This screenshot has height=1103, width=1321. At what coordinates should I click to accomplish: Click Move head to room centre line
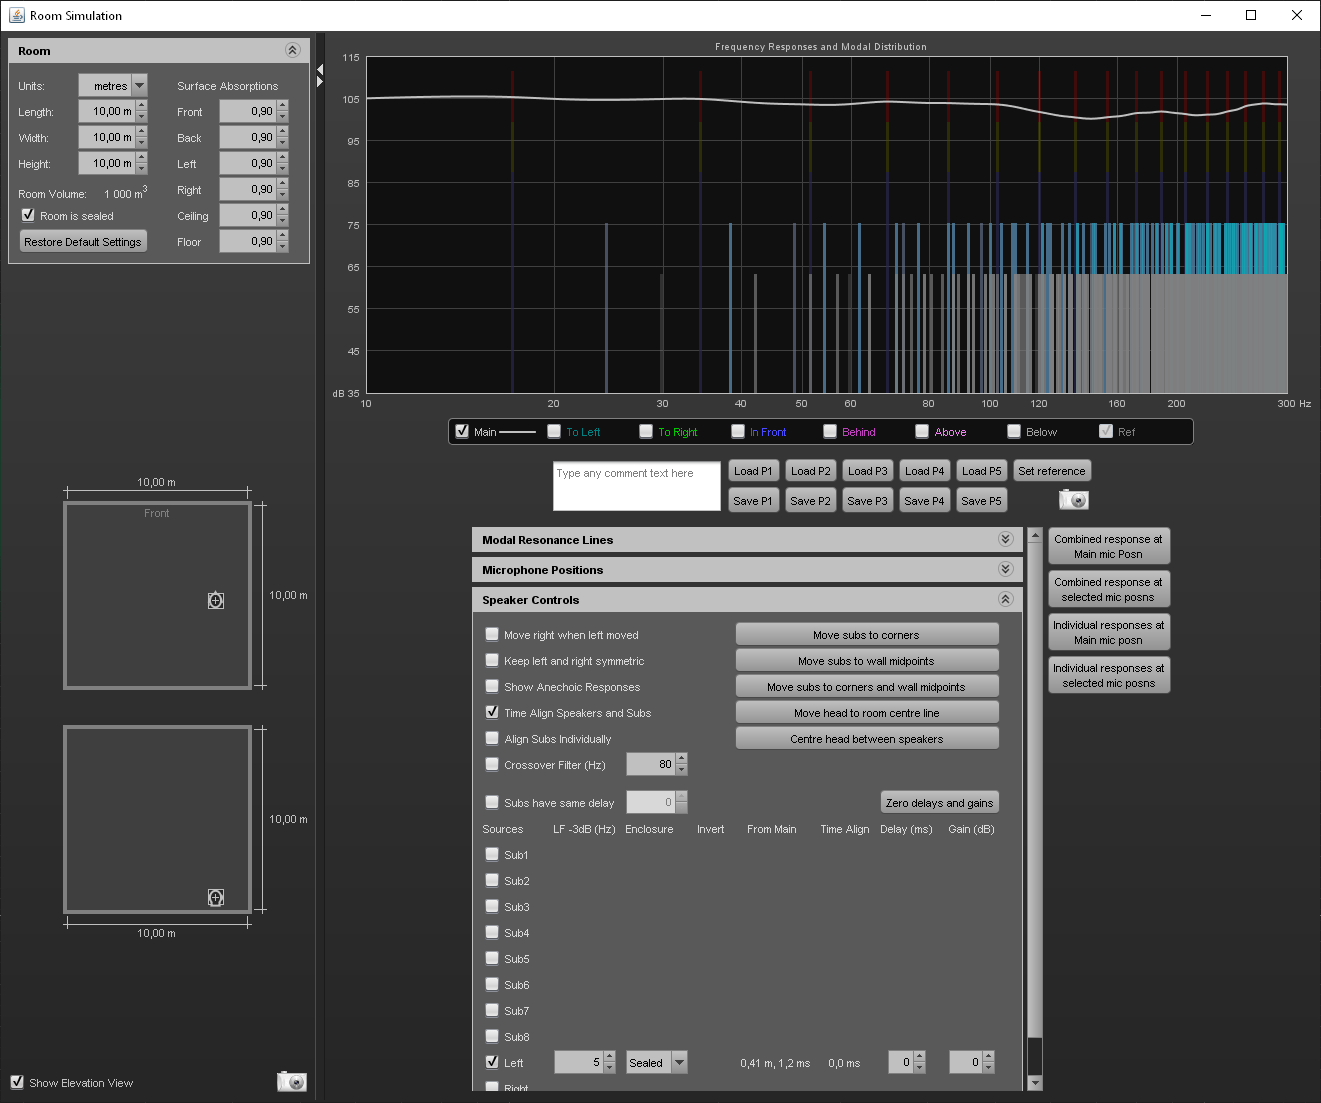(866, 712)
